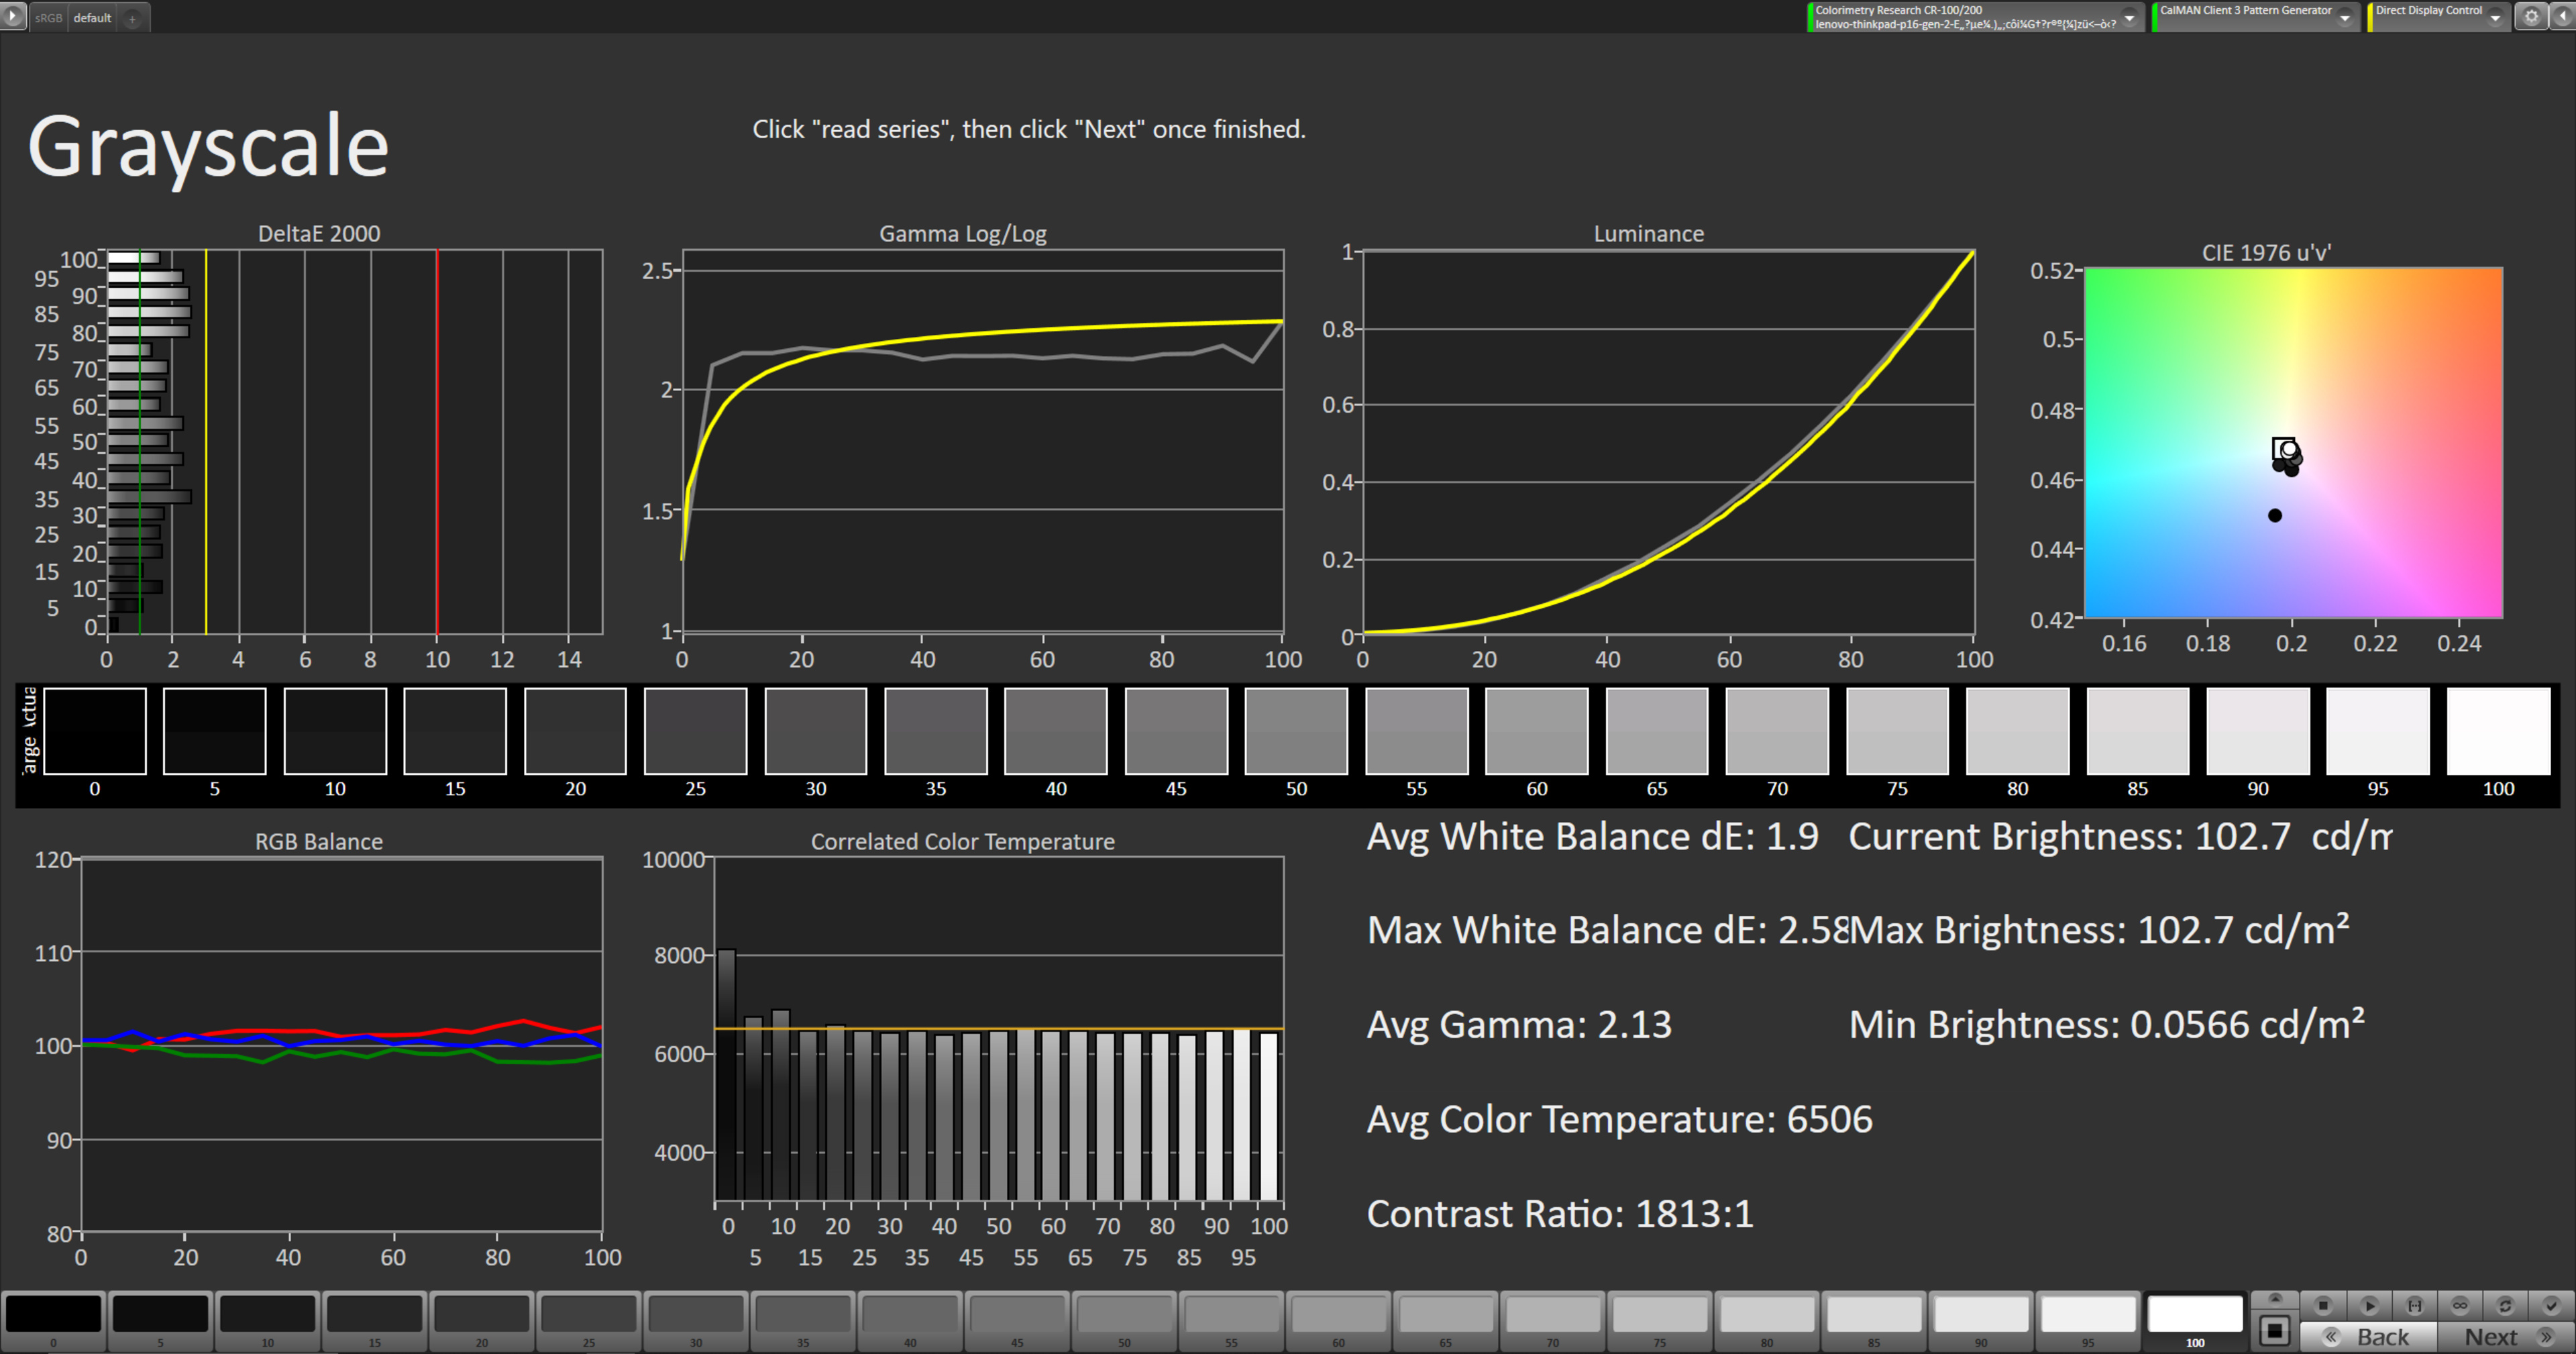
Task: Select the default tab
Action: 92,18
